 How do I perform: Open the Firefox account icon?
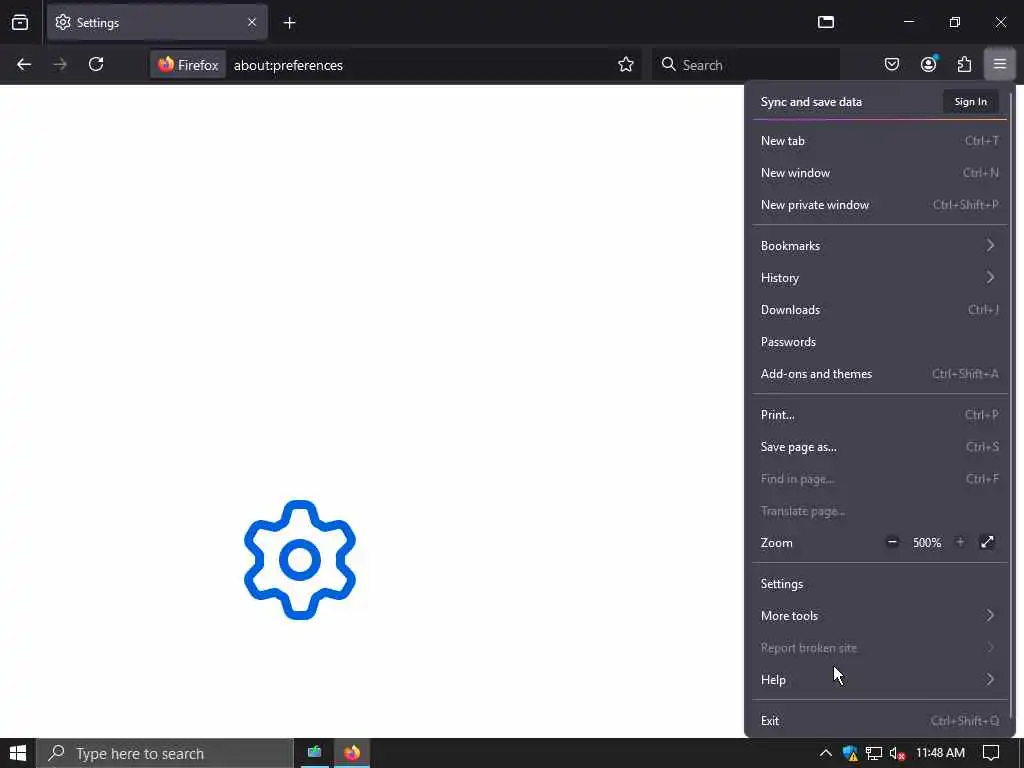coord(928,64)
